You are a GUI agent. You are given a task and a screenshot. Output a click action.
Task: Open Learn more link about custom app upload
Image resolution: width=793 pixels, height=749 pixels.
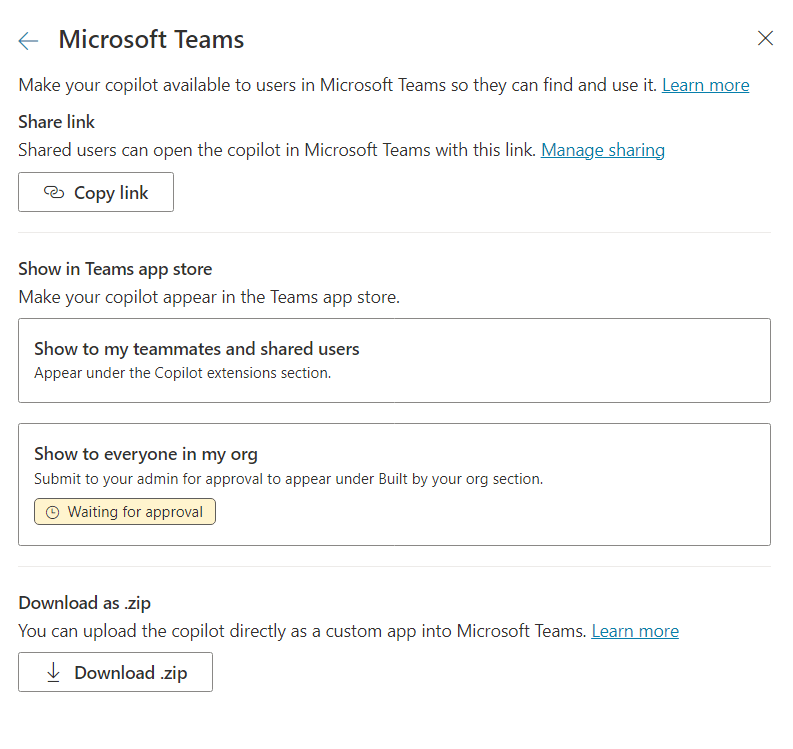coord(635,631)
